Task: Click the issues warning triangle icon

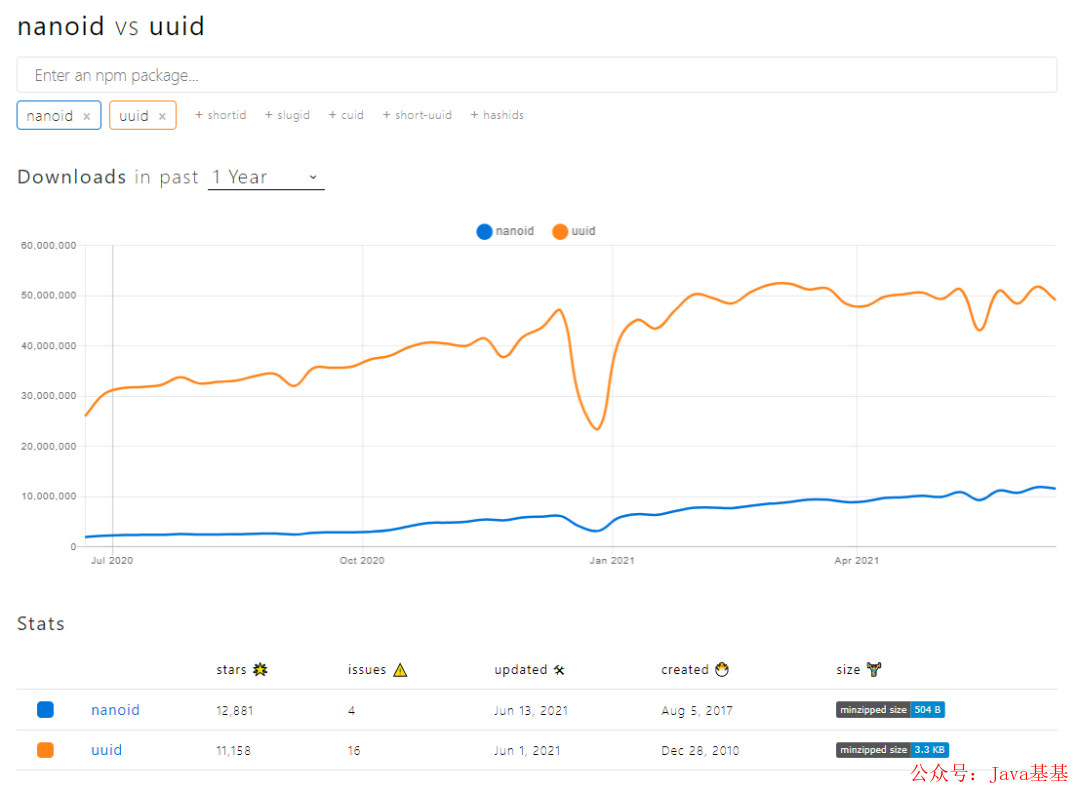Action: 400,670
